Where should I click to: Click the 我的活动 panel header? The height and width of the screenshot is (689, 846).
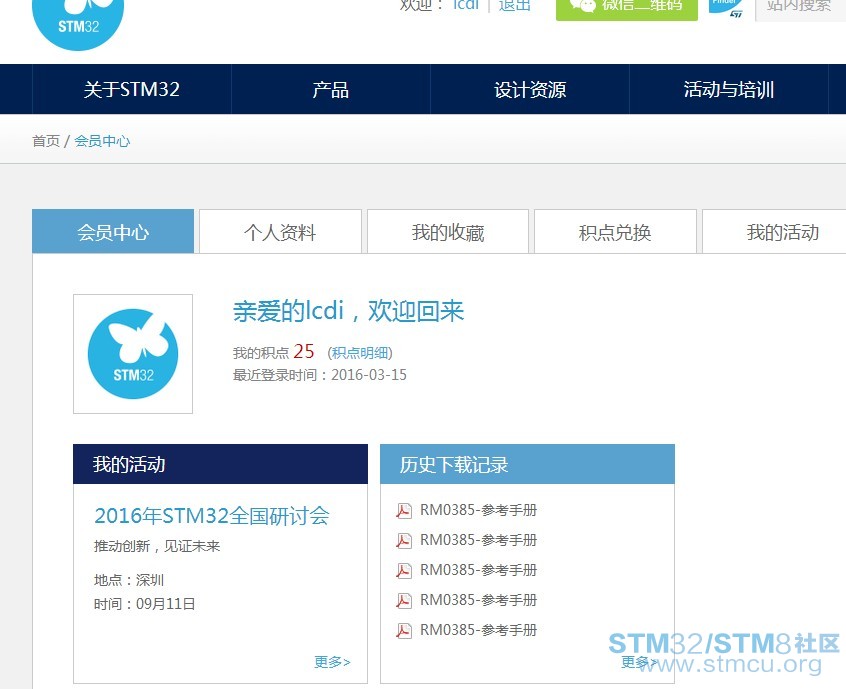pyautogui.click(x=220, y=464)
